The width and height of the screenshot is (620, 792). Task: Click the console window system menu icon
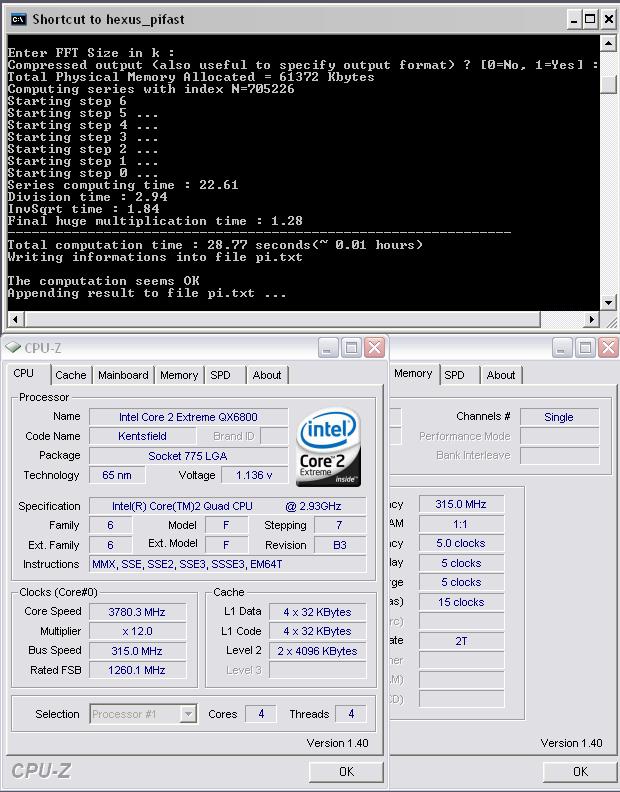pos(18,20)
